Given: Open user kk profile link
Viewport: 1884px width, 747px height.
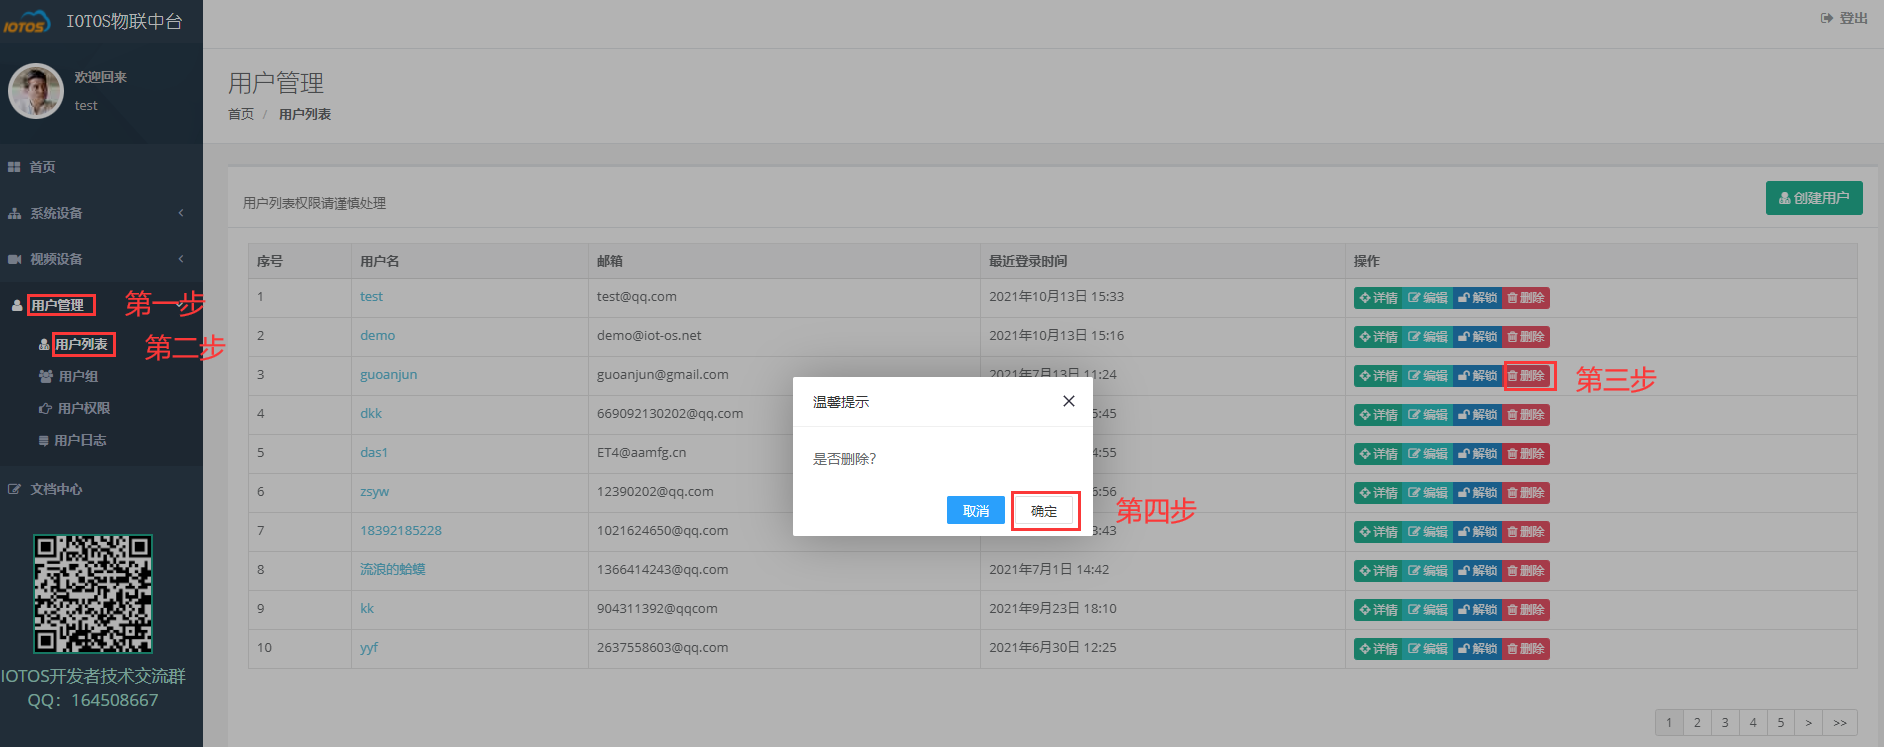Looking at the screenshot, I should point(367,609).
